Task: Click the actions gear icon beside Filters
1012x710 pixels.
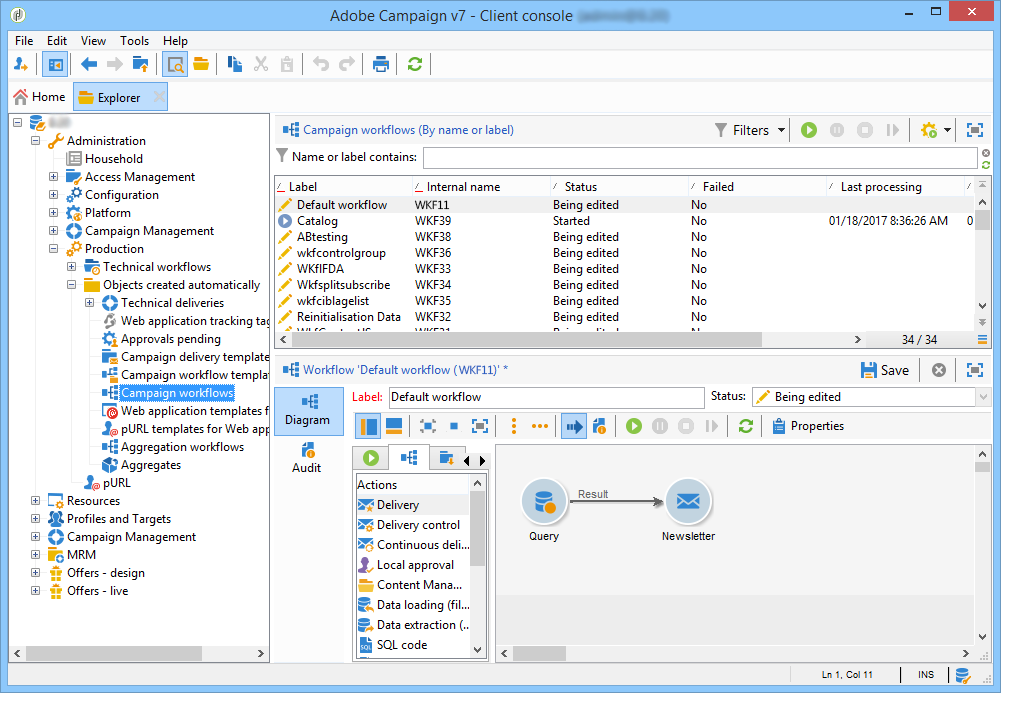Action: [929, 130]
